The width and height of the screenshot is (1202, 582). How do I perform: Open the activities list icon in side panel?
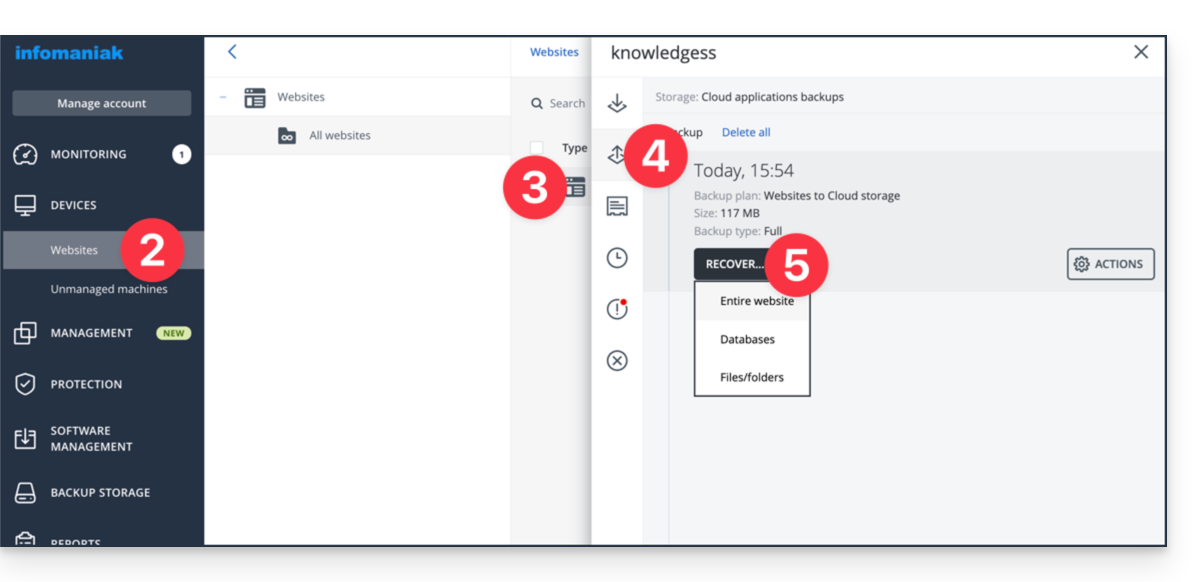tap(617, 207)
